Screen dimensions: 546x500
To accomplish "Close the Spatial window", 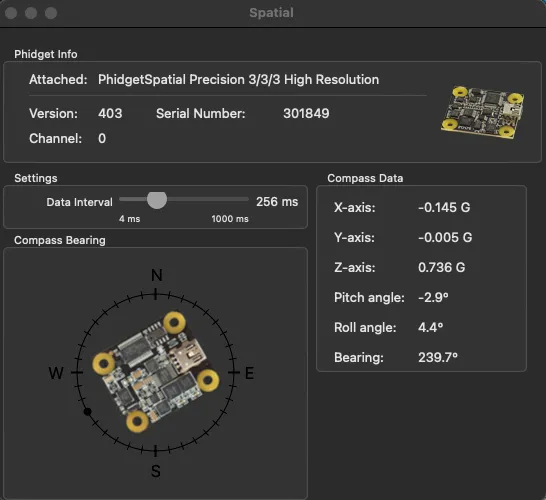I will coord(11,13).
